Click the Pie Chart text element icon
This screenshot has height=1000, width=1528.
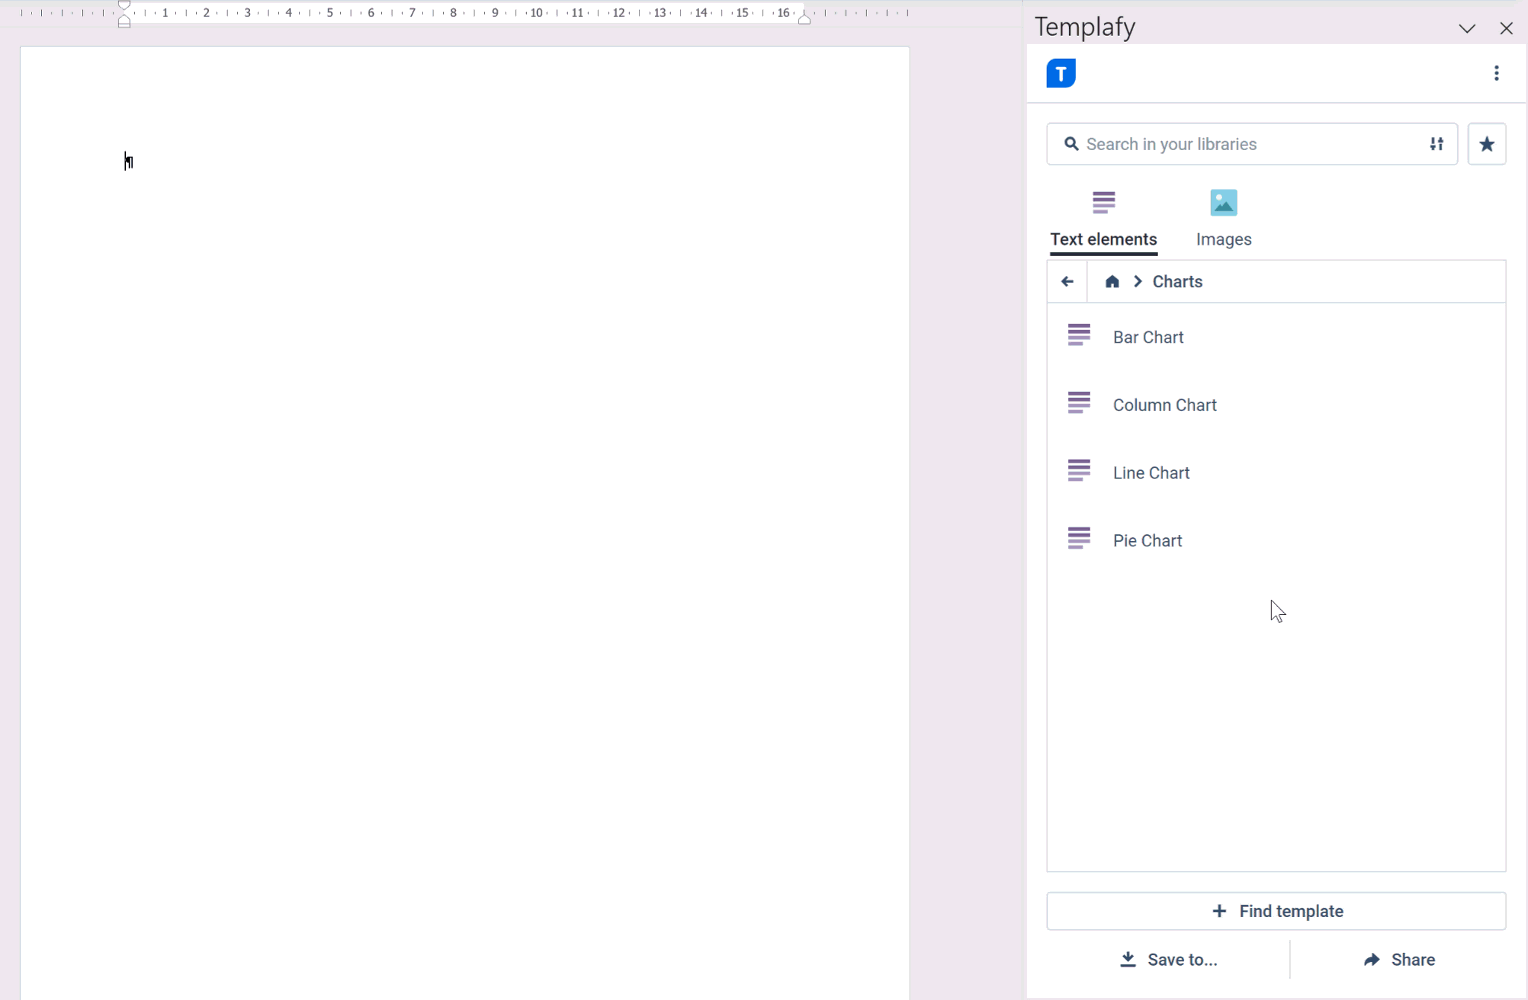pyautogui.click(x=1078, y=538)
